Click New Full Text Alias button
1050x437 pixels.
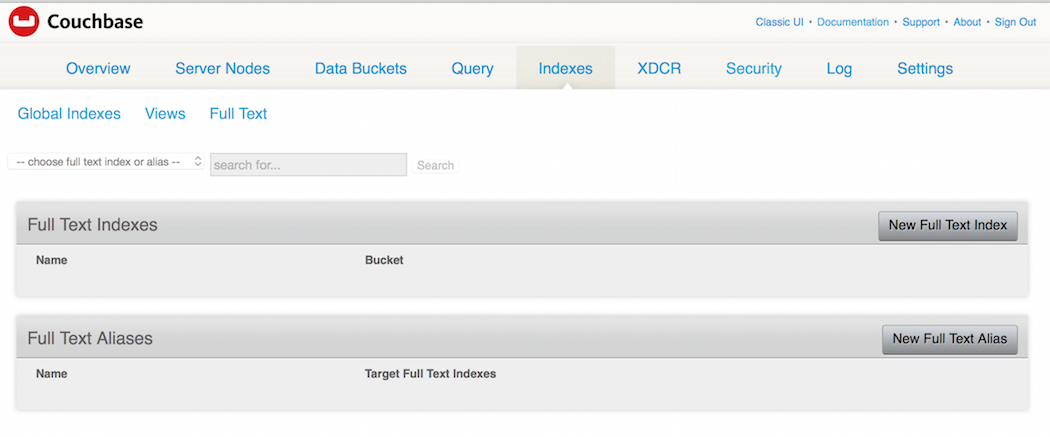click(x=950, y=339)
